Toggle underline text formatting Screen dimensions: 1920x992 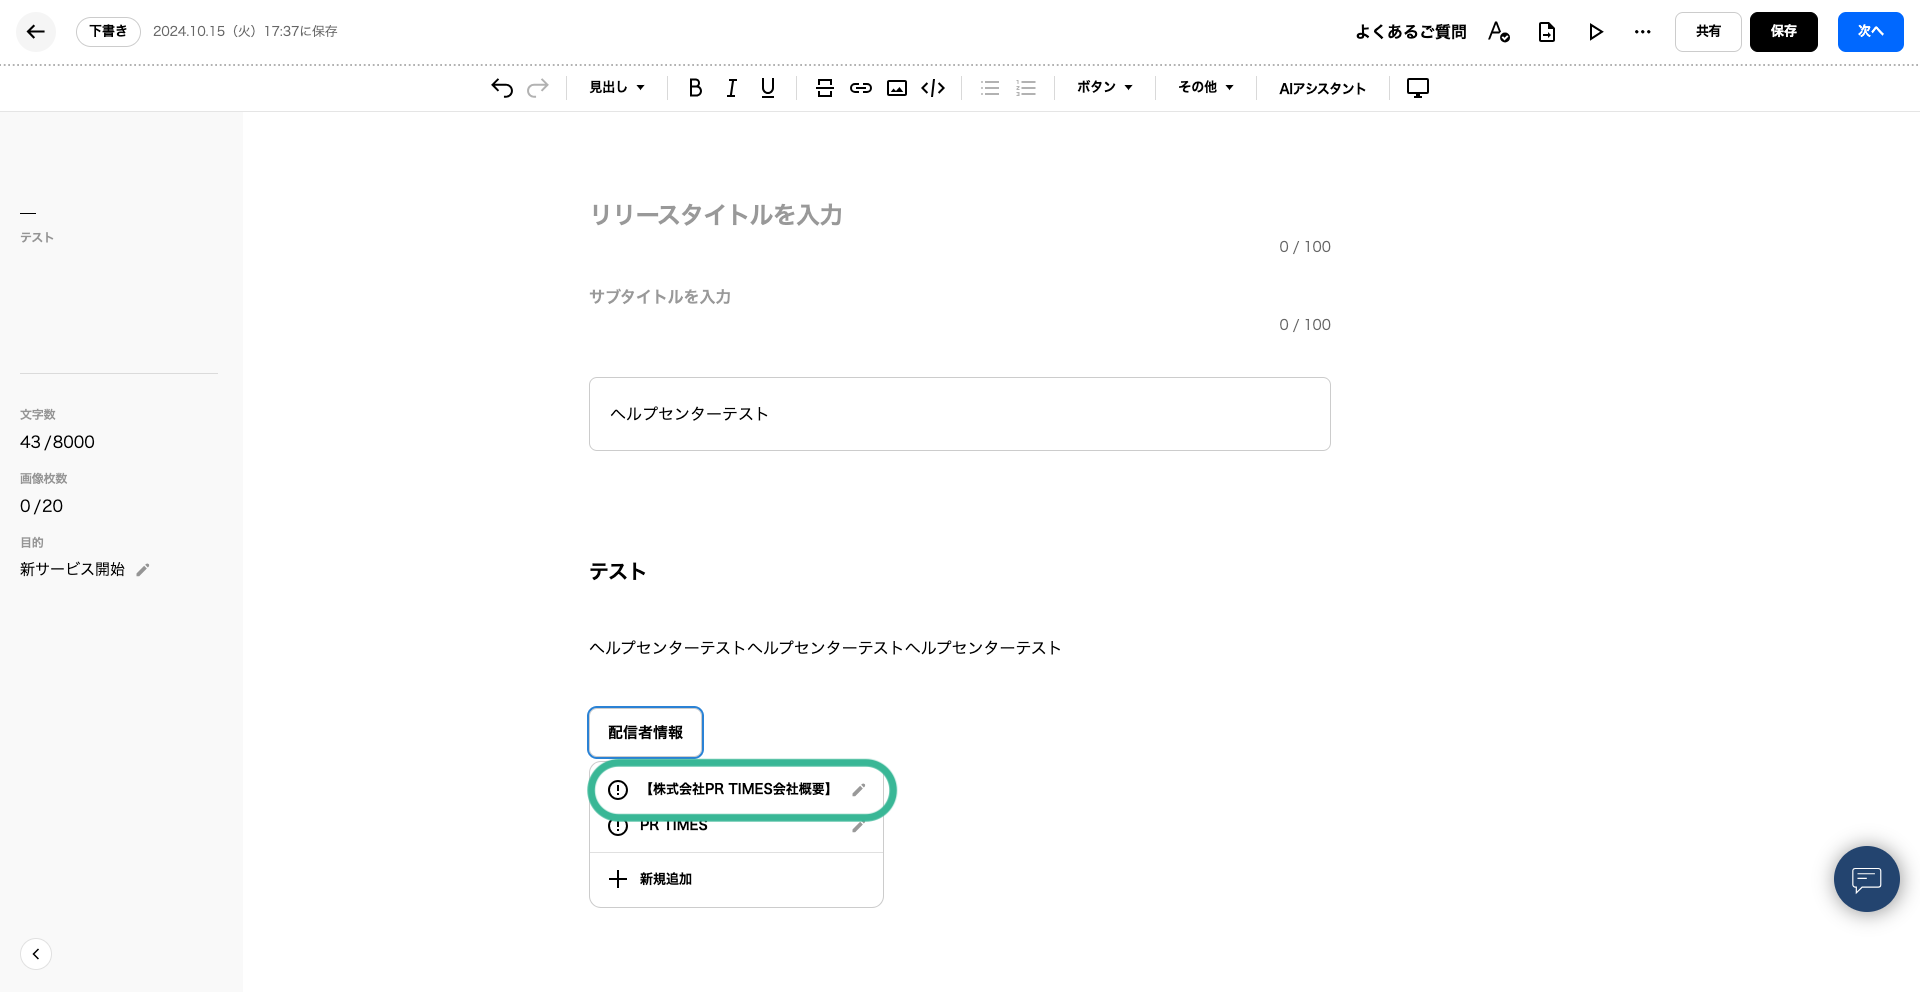767,88
